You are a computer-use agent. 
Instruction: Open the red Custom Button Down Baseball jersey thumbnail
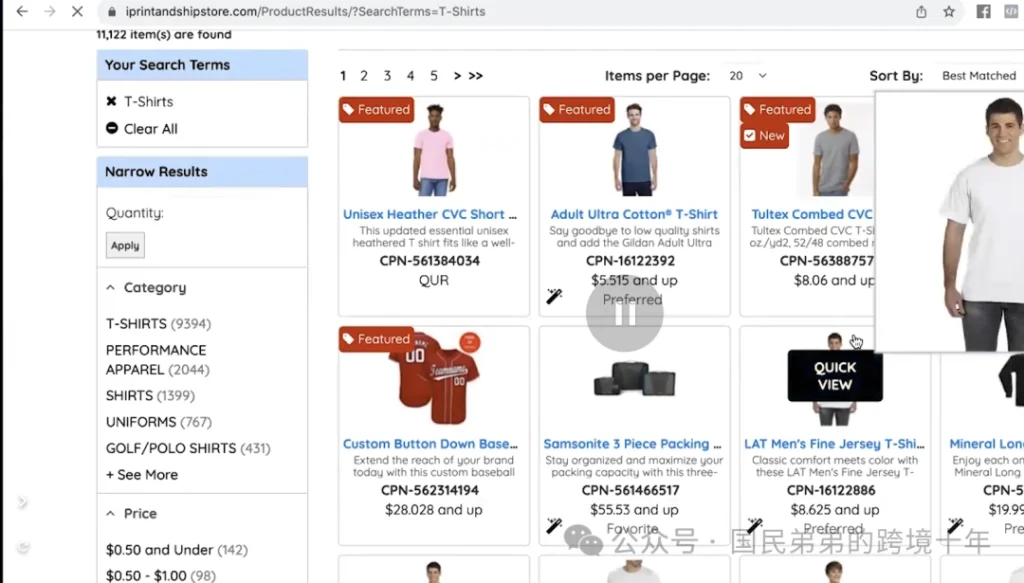433,377
